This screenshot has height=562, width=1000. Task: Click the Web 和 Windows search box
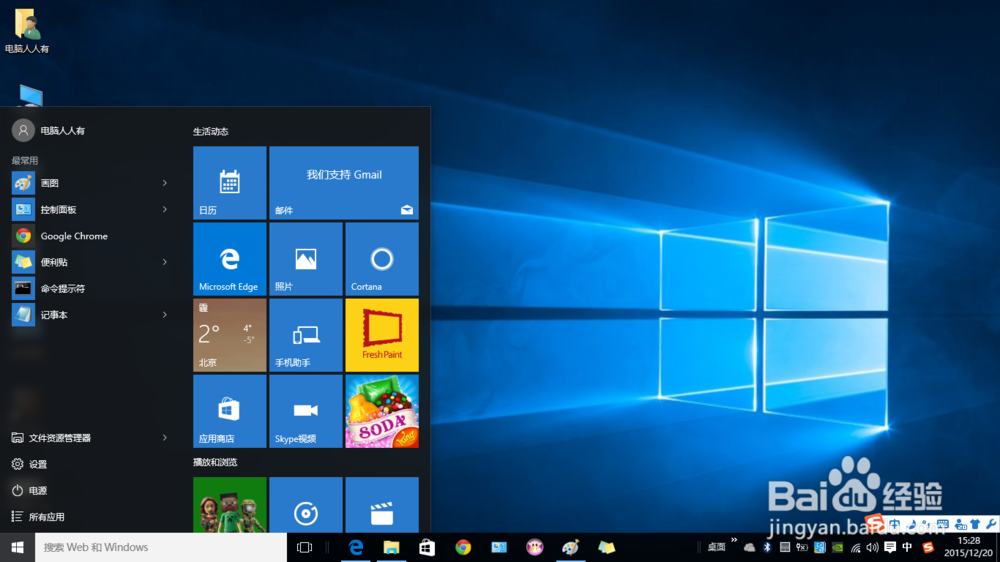[161, 547]
